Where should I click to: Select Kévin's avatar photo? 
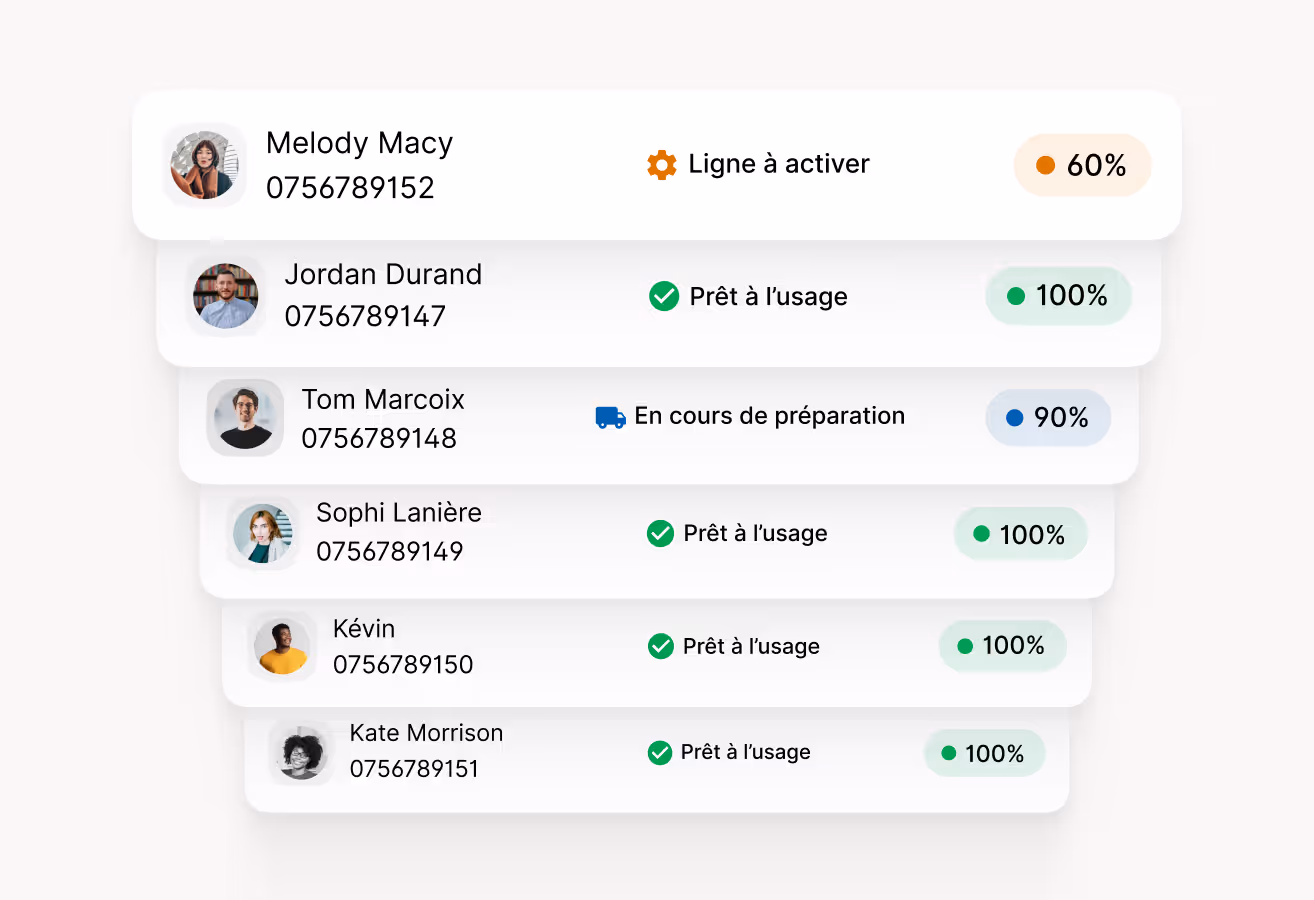pyautogui.click(x=282, y=646)
